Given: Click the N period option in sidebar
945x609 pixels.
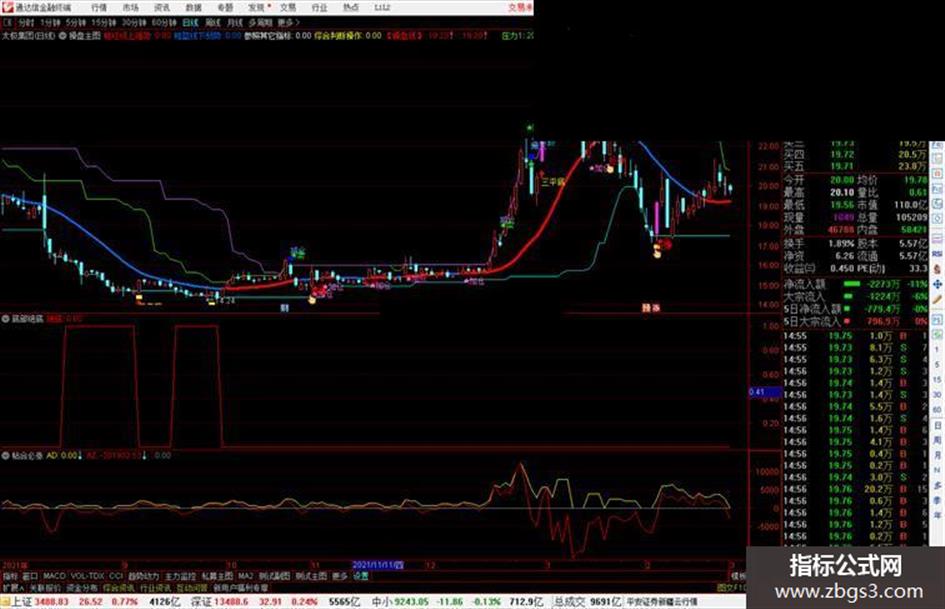Looking at the screenshot, I should [x=937, y=470].
